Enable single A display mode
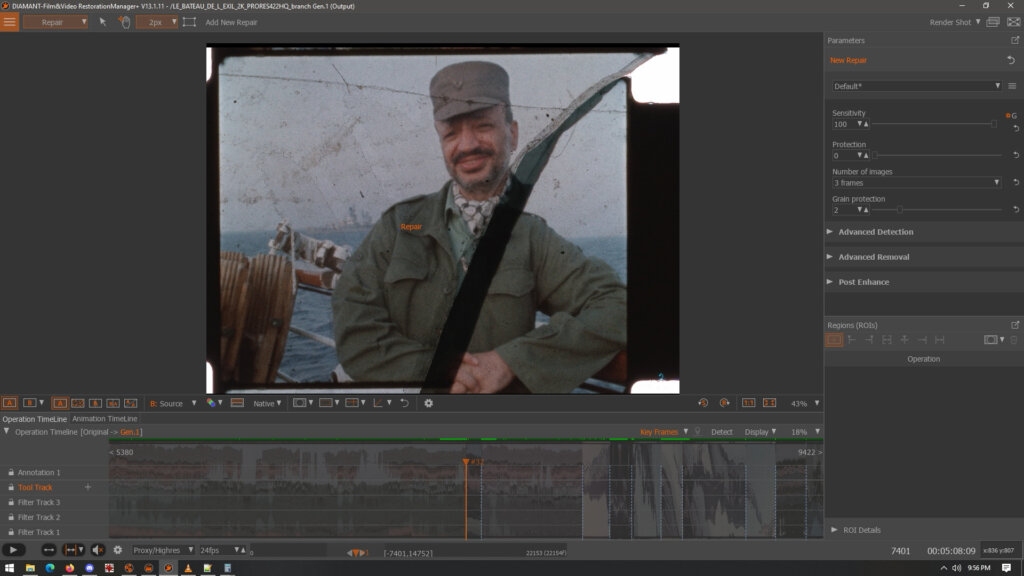1024x576 pixels. (60, 403)
